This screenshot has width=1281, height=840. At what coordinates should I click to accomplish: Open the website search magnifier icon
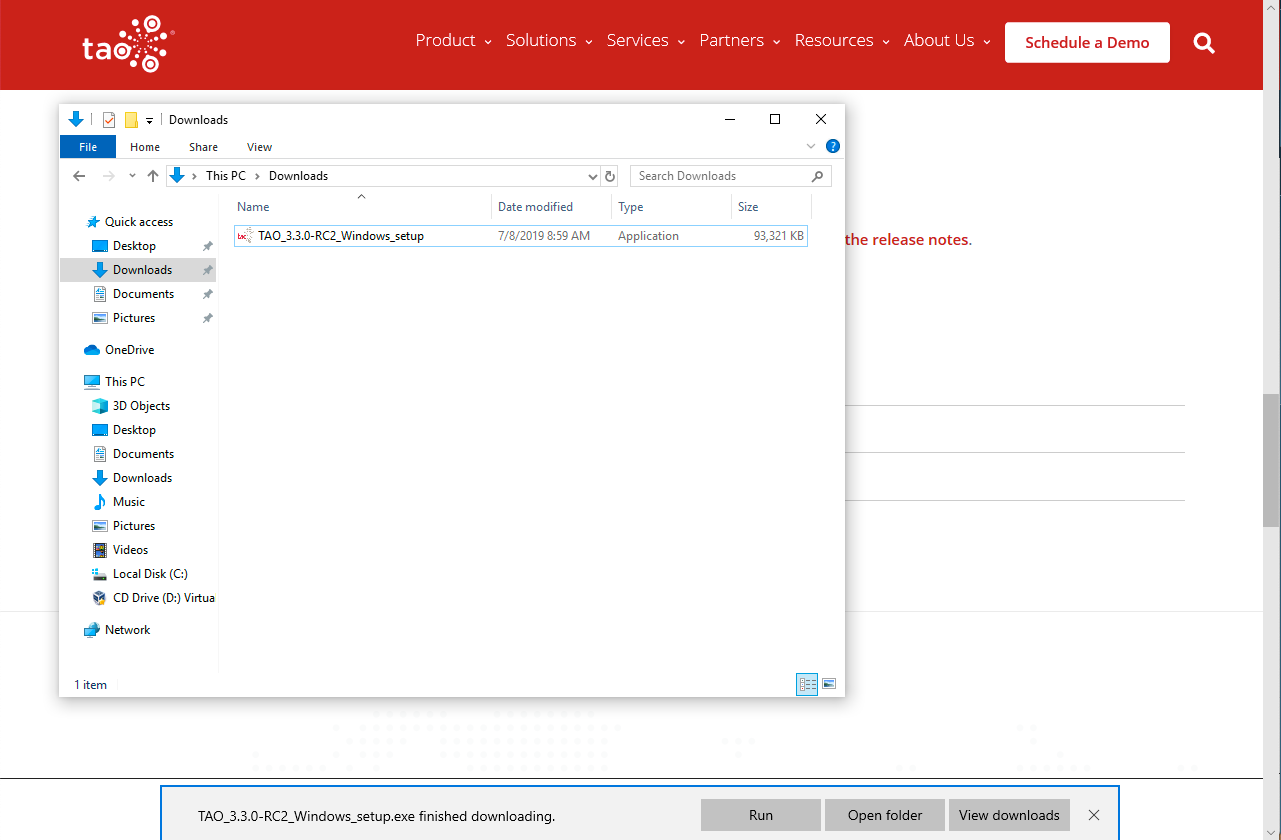pyautogui.click(x=1204, y=43)
